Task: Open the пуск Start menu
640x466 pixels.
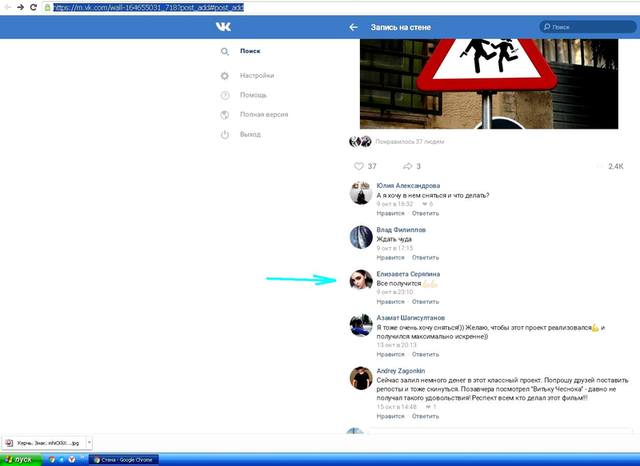Action: (20, 459)
